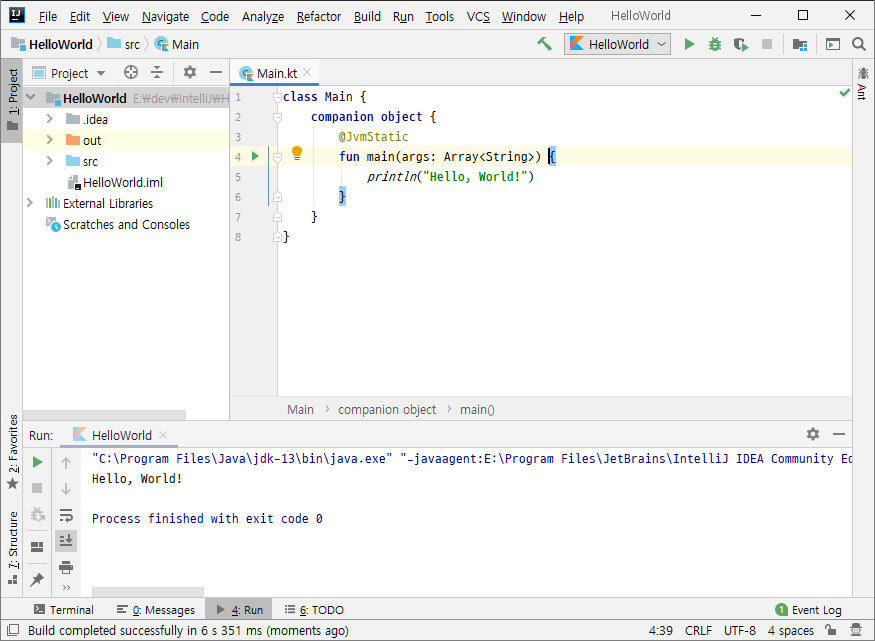Click Search Everywhere magnifier

859,44
